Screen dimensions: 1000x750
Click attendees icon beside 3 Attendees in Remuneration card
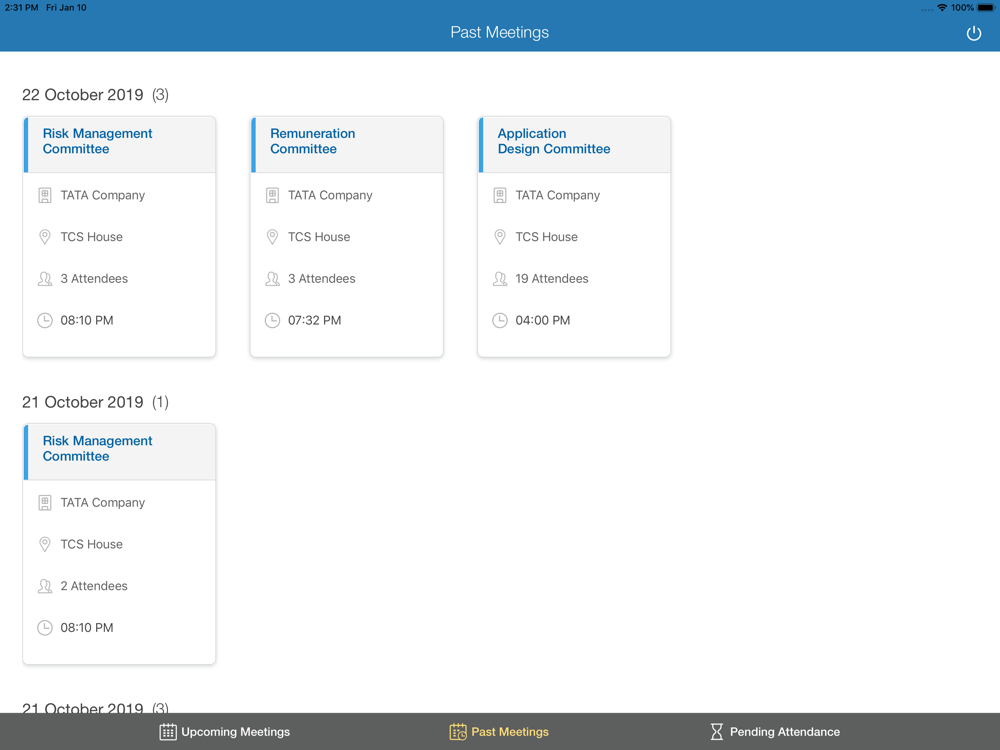[x=272, y=279]
